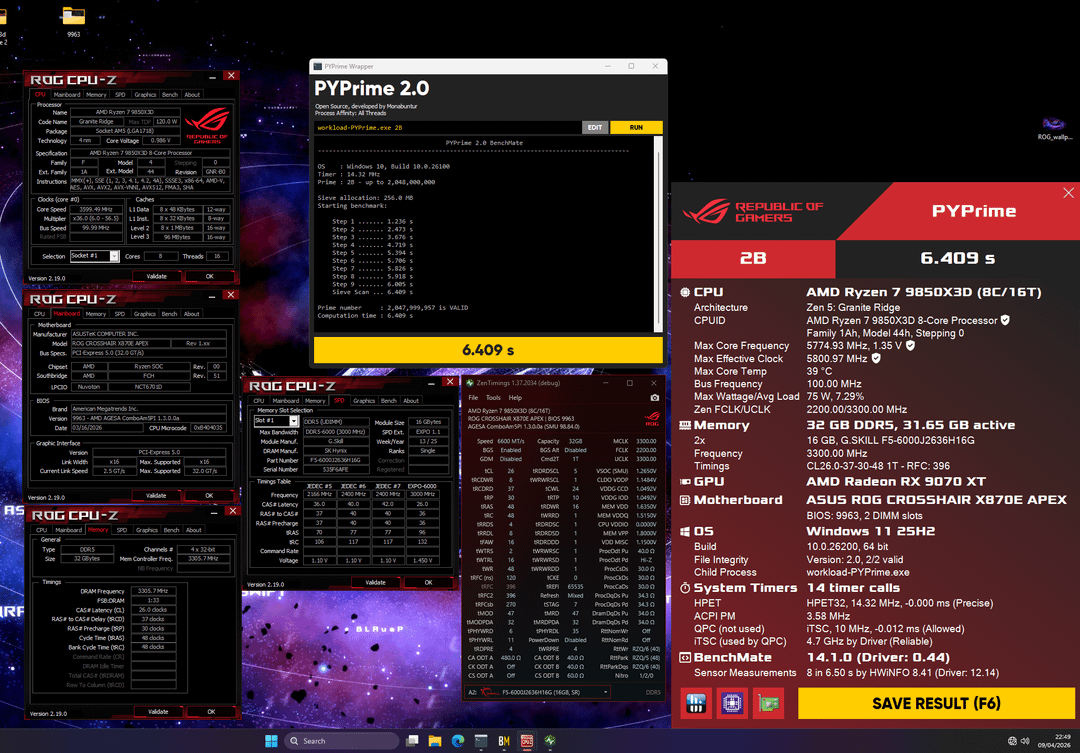This screenshot has height=753, width=1080.
Task: Click the ZenTimings screenshot camera icon
Action: [654, 397]
